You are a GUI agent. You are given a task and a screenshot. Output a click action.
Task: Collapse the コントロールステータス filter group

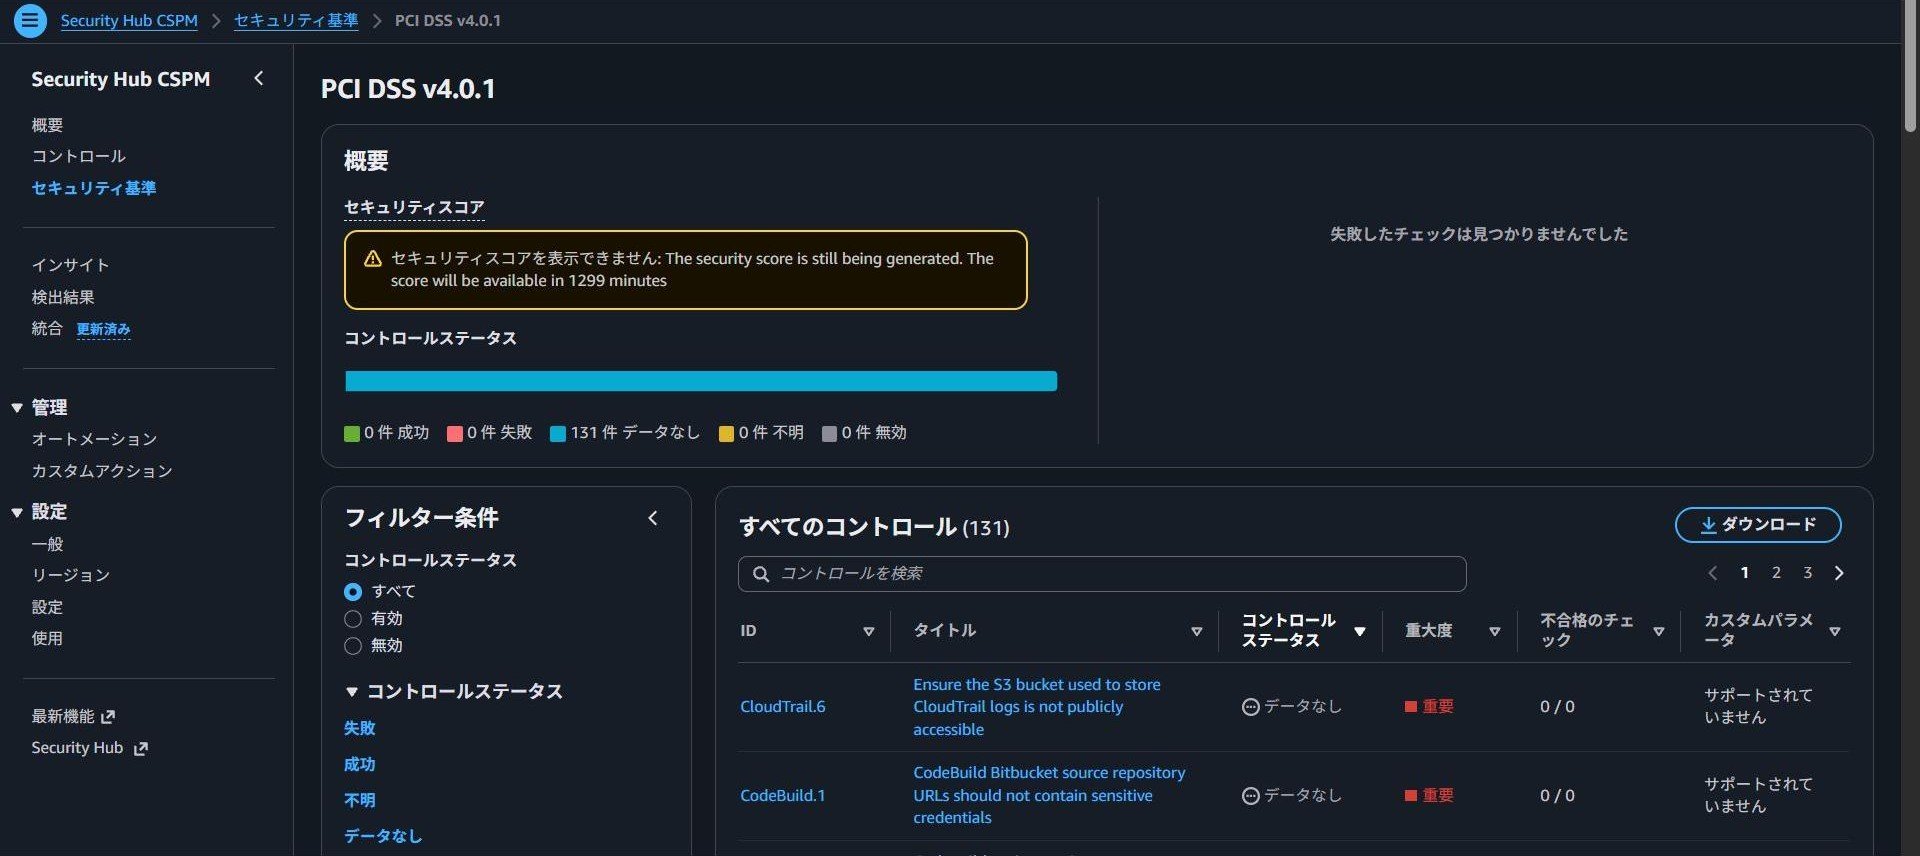351,692
